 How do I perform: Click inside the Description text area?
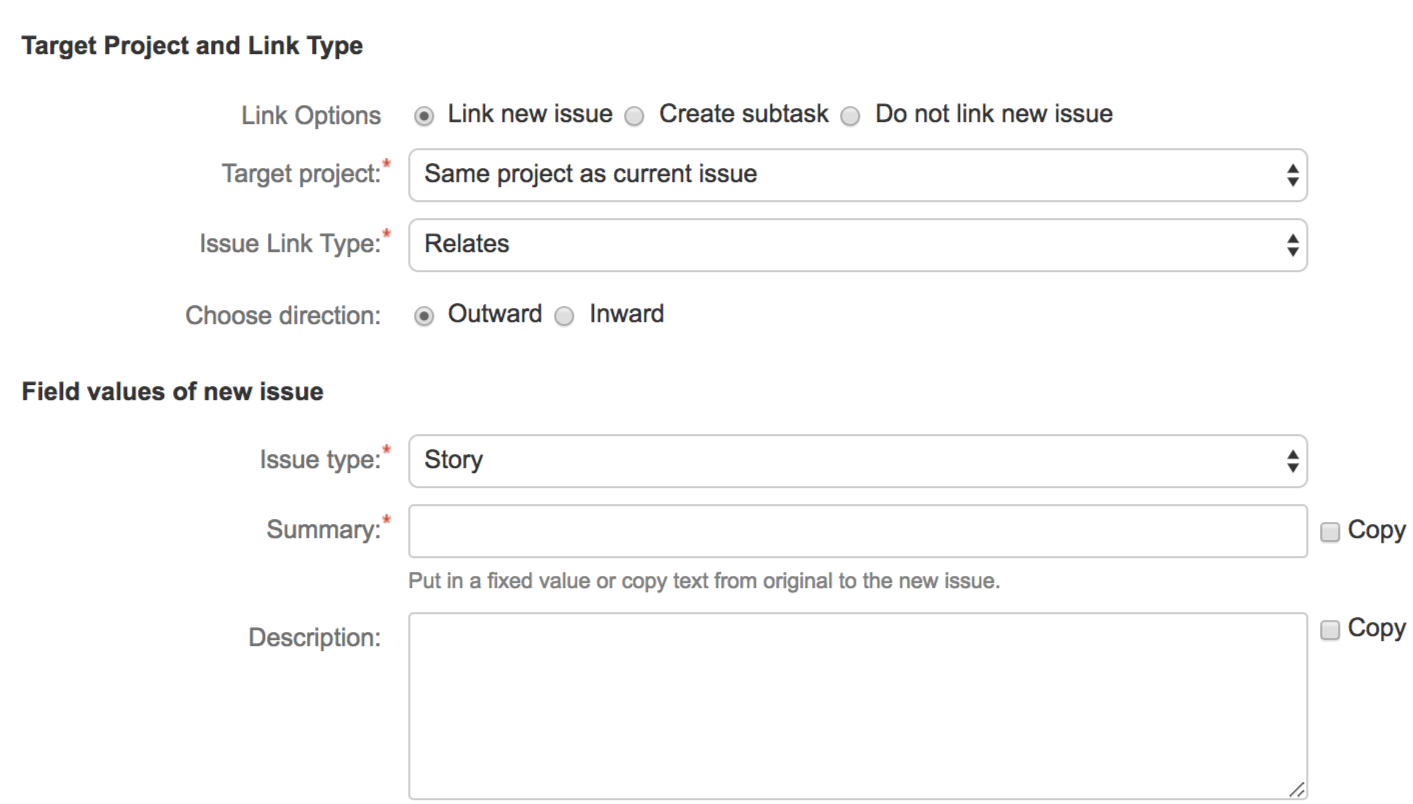857,706
